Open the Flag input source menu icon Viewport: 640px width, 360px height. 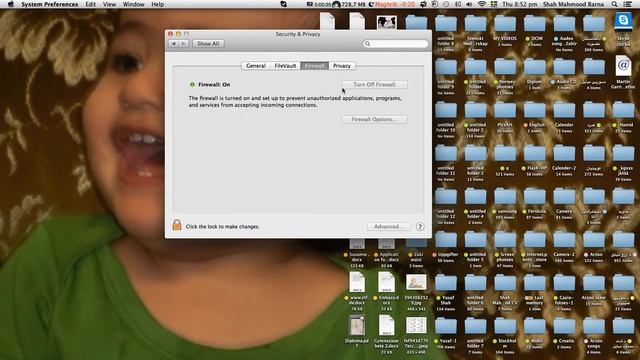coord(493,4)
